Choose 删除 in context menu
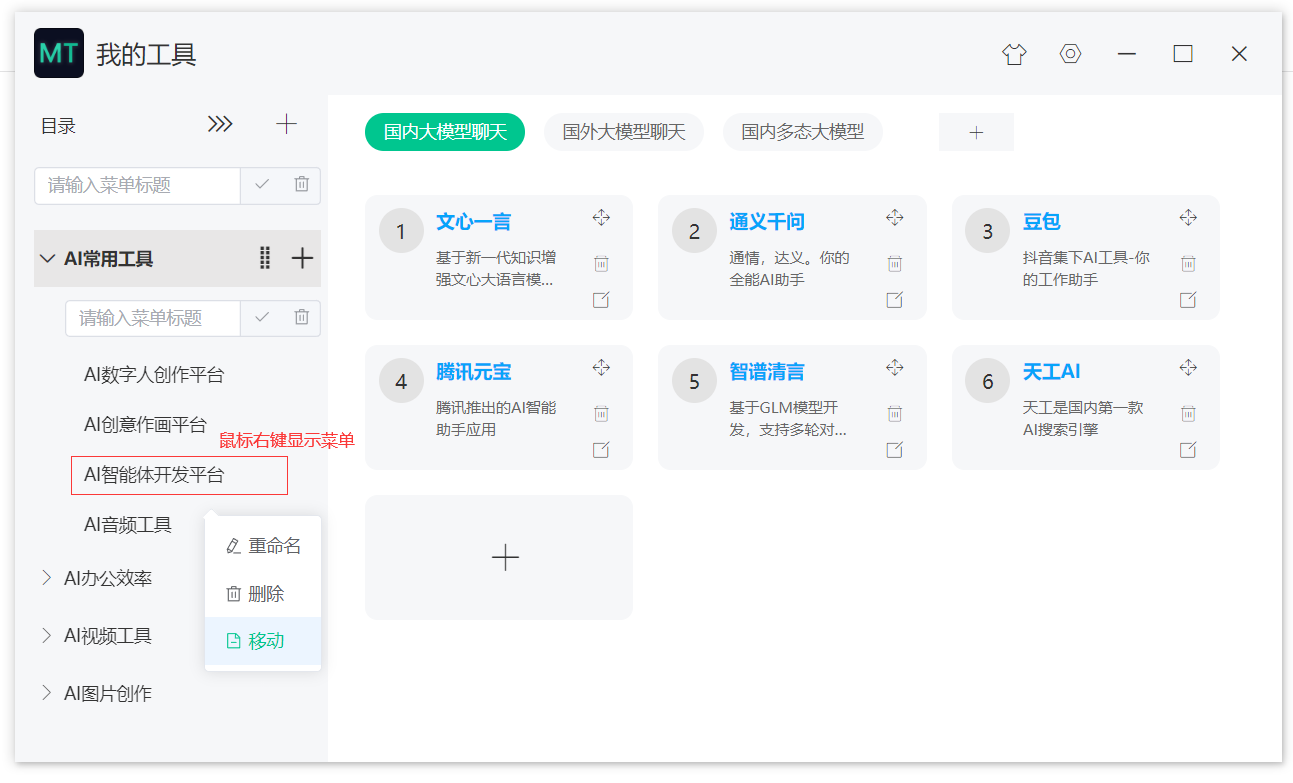 (263, 593)
